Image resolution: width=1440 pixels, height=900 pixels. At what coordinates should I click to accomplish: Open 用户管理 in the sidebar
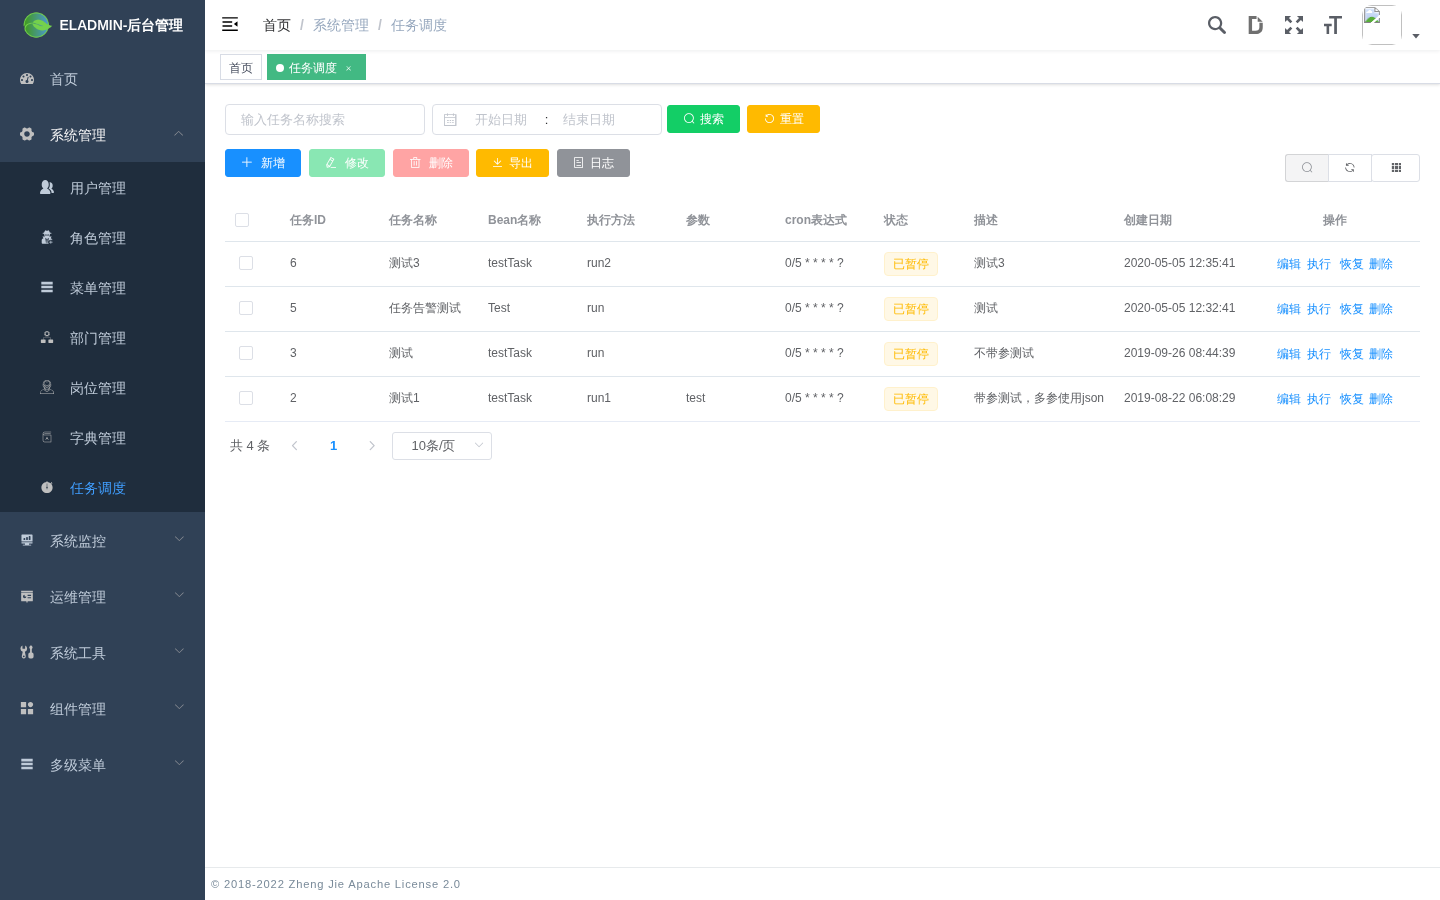(102, 188)
